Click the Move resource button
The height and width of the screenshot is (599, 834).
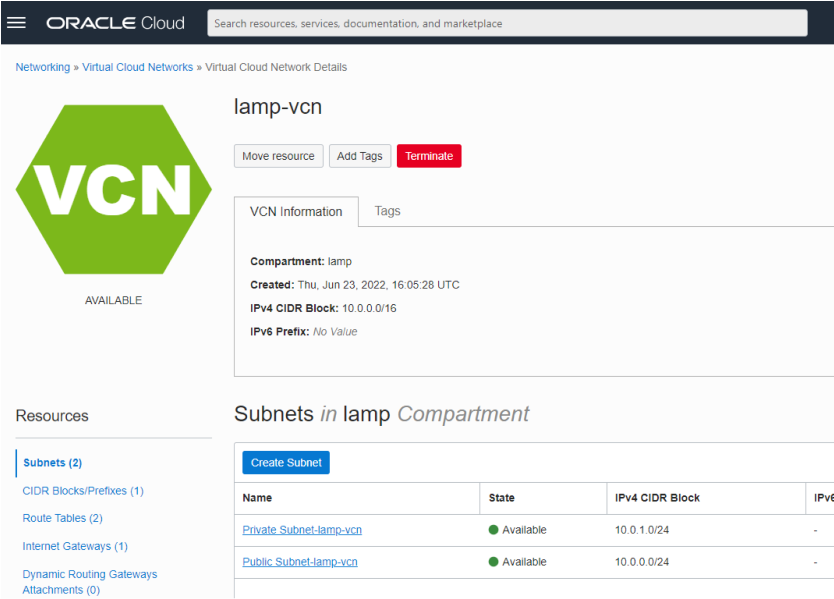pos(278,156)
